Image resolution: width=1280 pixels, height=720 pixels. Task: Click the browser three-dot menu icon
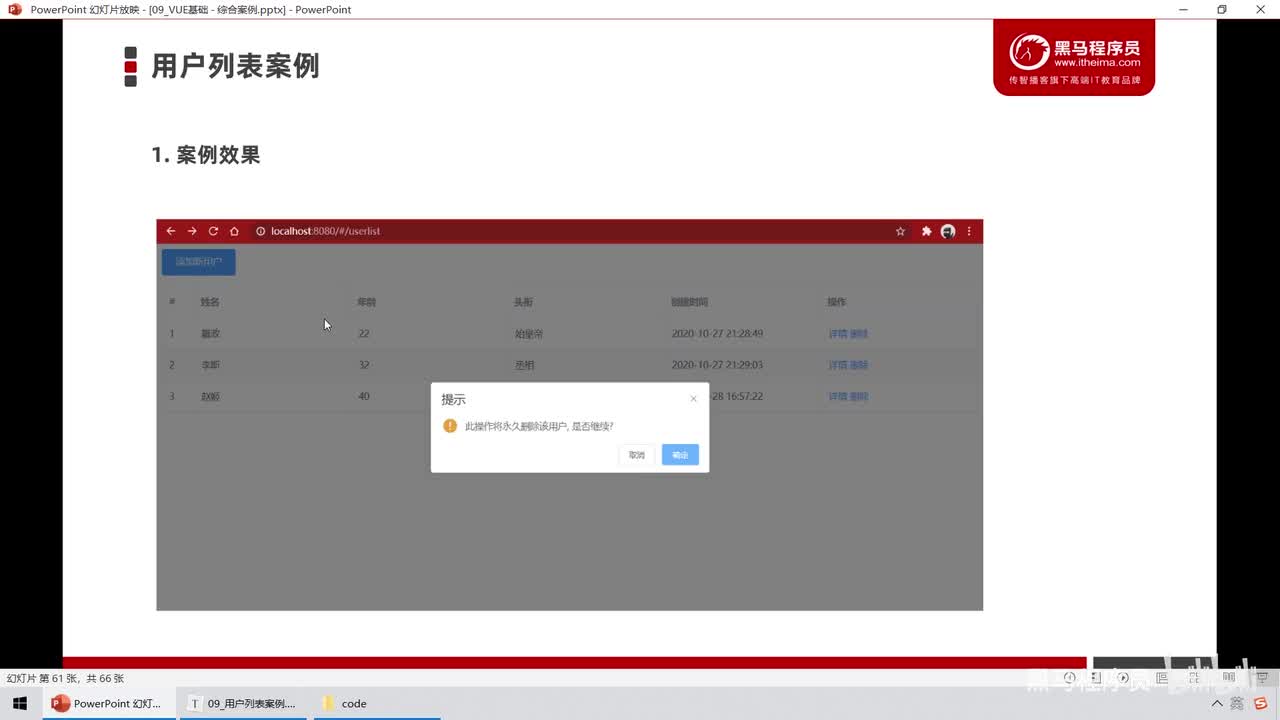968,231
